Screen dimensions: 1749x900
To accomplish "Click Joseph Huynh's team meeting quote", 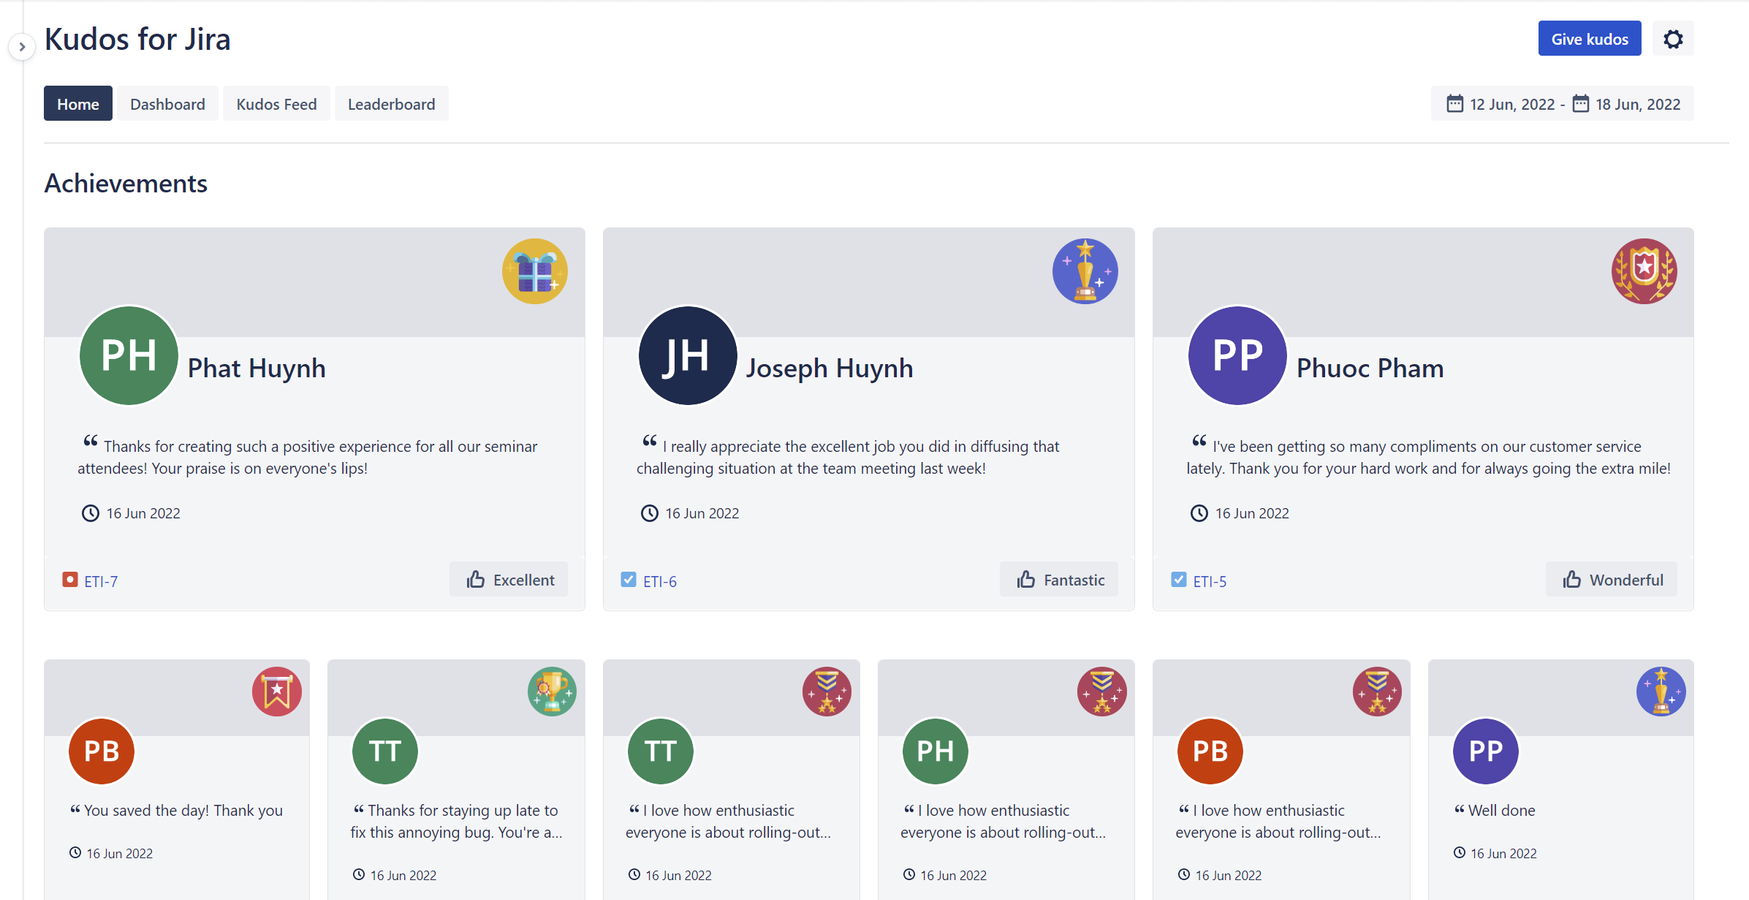I will [x=848, y=457].
